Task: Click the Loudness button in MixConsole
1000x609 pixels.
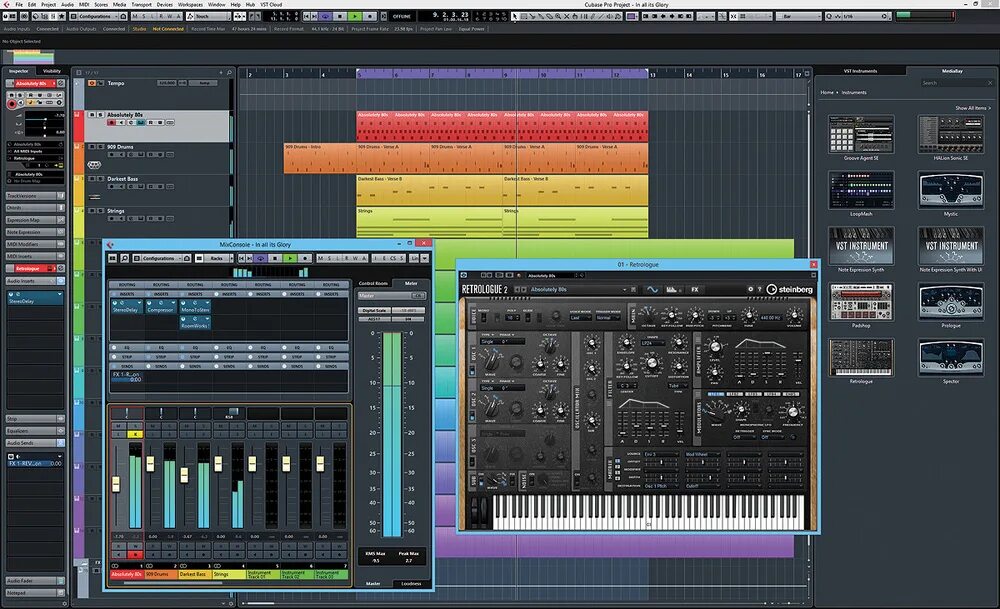Action: click(411, 583)
